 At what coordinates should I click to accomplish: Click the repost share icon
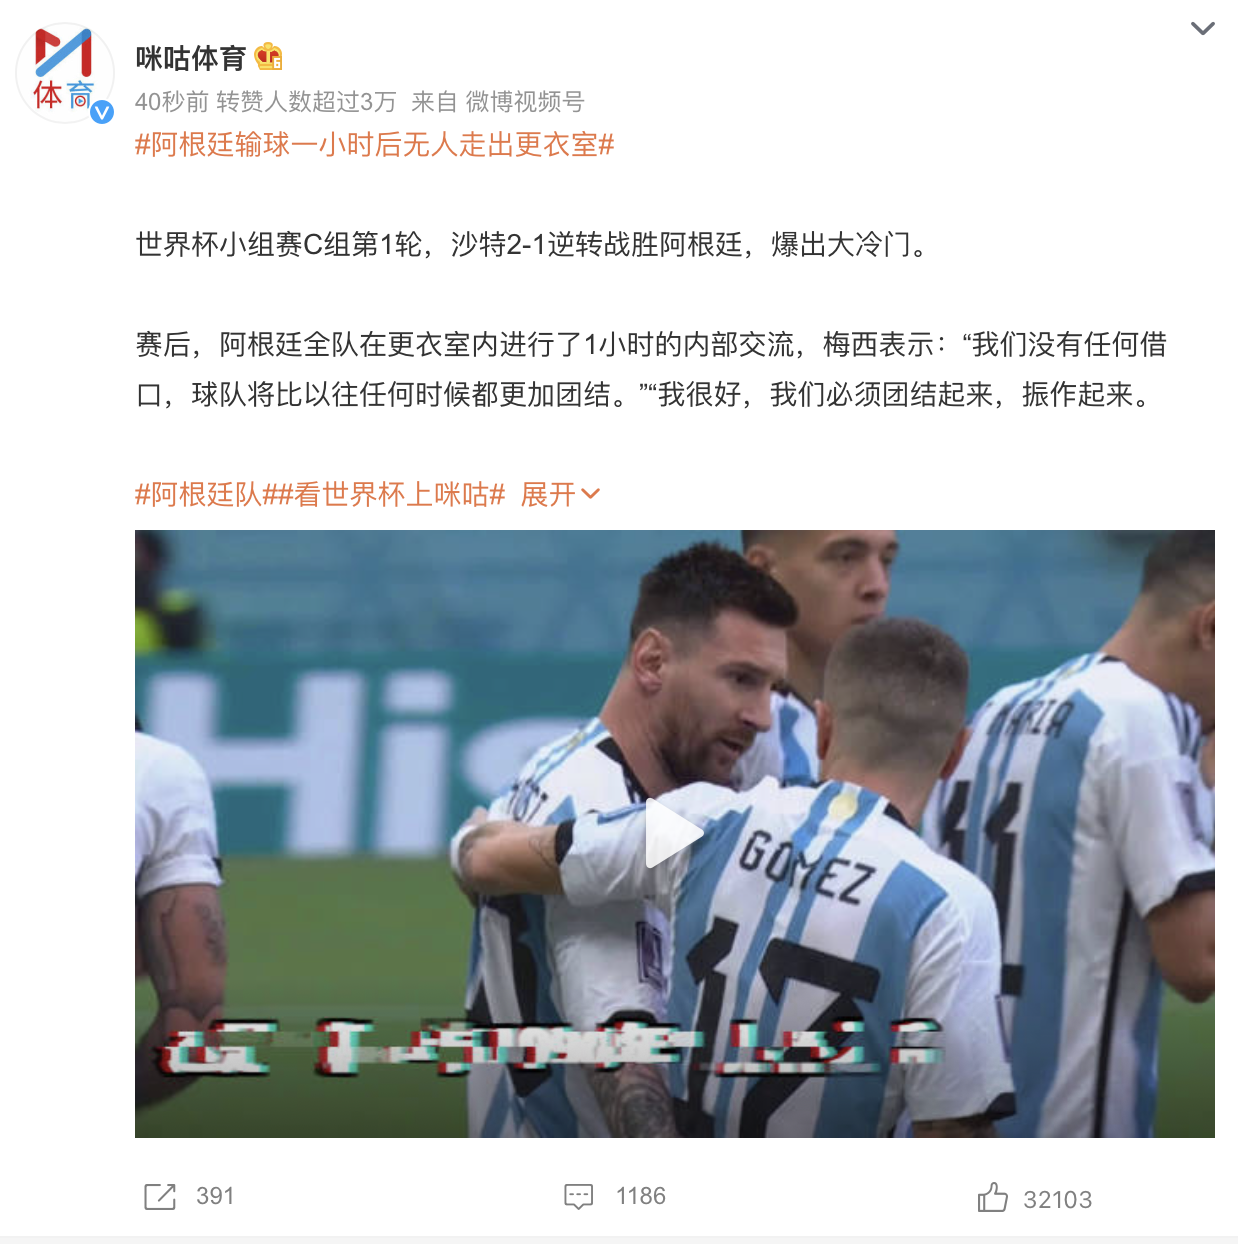pyautogui.click(x=160, y=1196)
